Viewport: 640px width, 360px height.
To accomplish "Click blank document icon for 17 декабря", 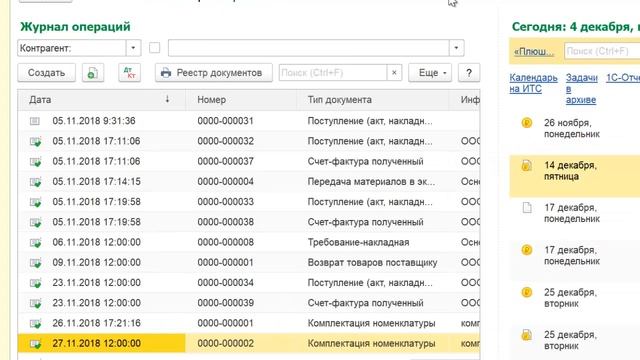I will [x=527, y=208].
